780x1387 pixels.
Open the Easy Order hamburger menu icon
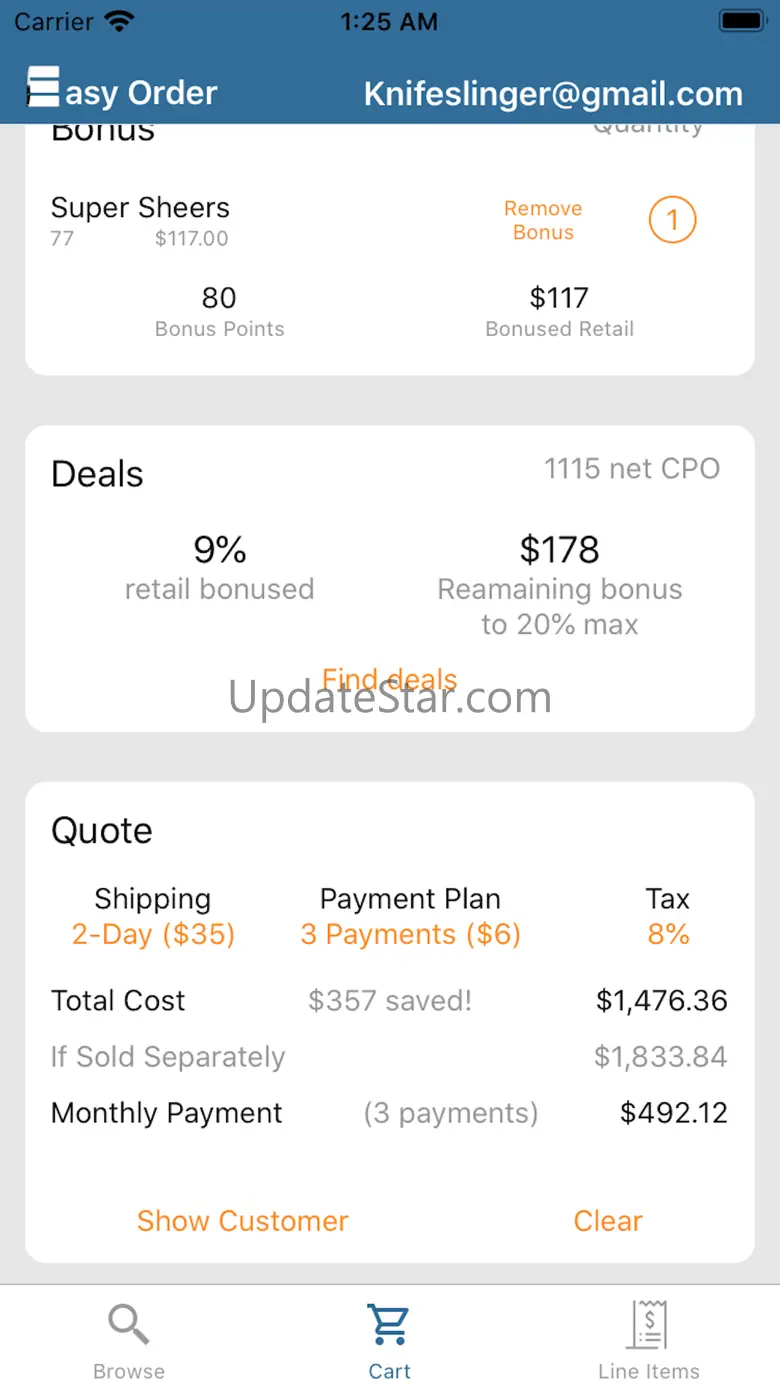(x=43, y=86)
